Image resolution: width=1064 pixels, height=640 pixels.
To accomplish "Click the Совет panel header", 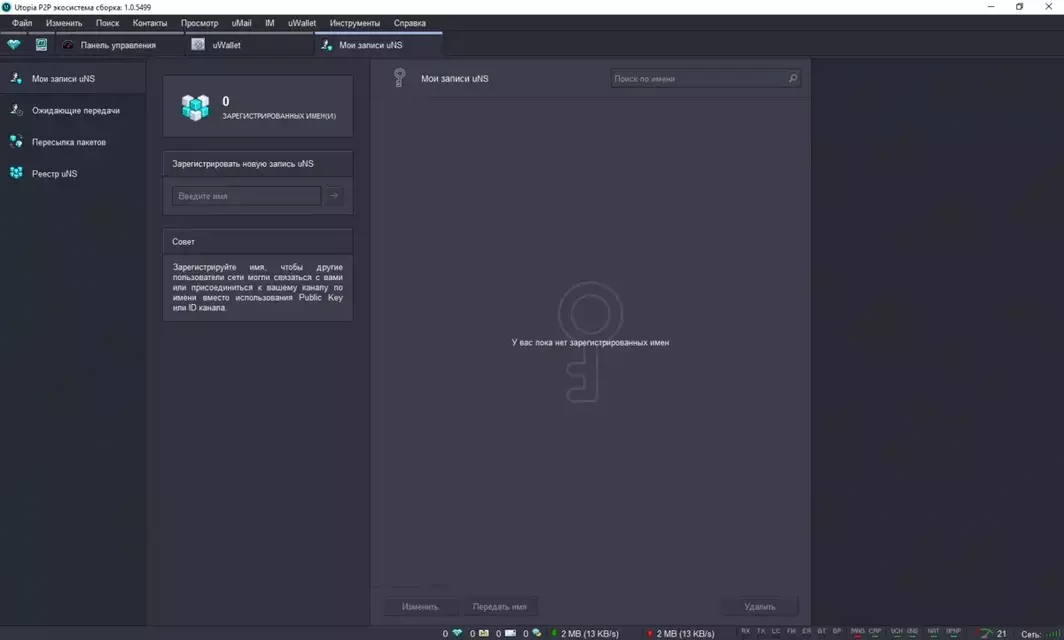I will pos(258,242).
